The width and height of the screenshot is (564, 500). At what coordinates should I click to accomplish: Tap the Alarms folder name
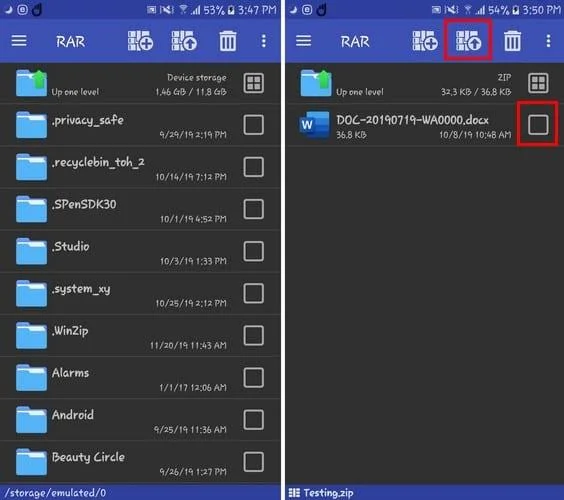(x=70, y=373)
